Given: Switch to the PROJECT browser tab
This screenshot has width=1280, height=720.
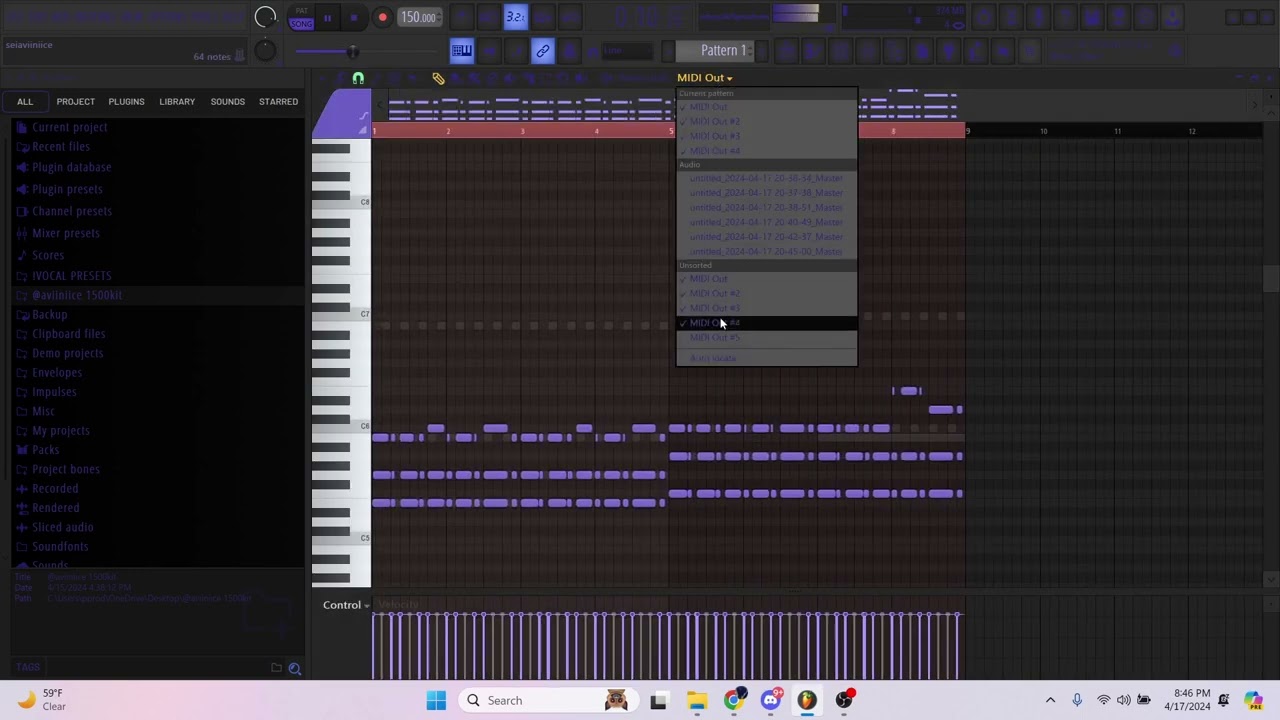Looking at the screenshot, I should coord(75,101).
